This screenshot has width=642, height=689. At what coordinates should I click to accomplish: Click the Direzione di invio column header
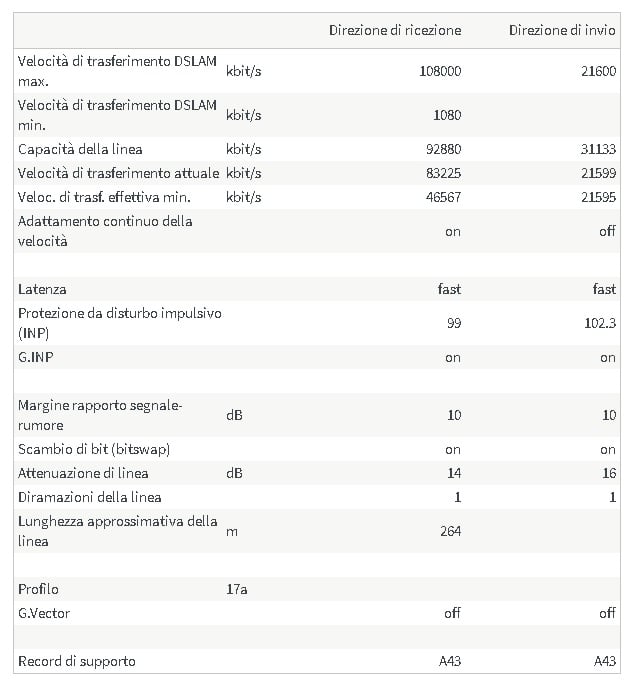[562, 30]
